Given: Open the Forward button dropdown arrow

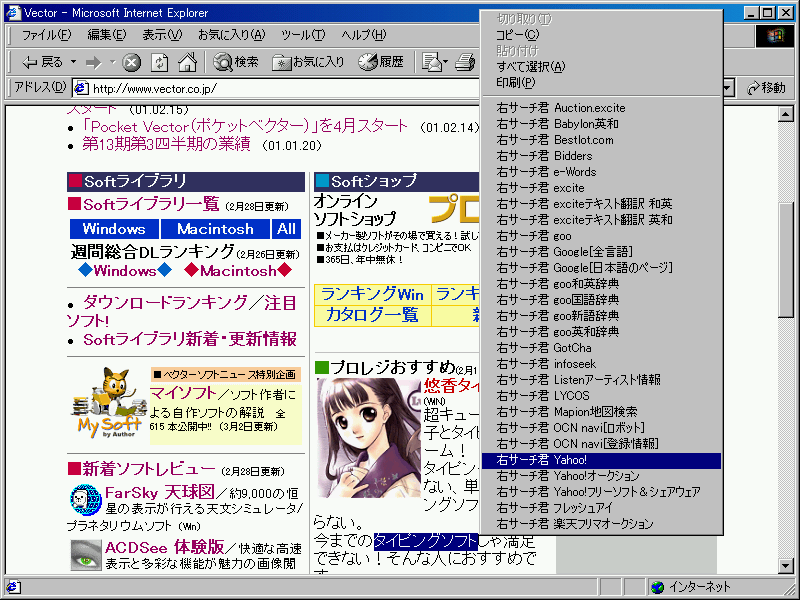Looking at the screenshot, I should click(x=112, y=62).
